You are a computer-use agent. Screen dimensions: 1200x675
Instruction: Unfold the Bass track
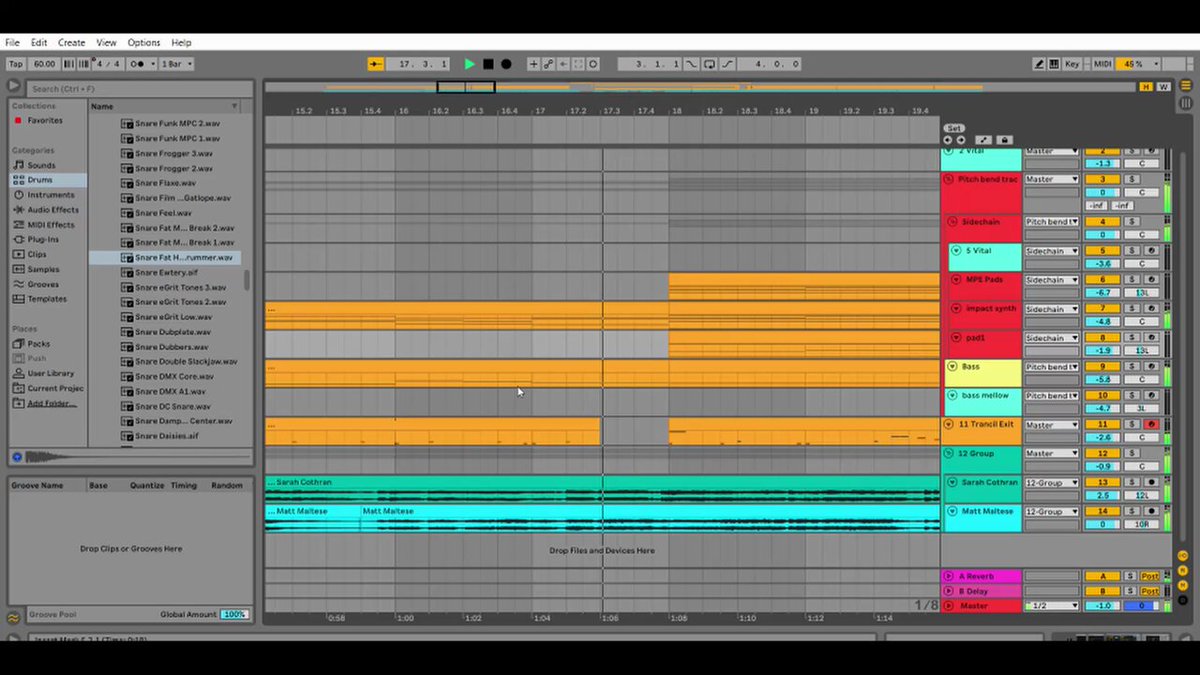(952, 367)
